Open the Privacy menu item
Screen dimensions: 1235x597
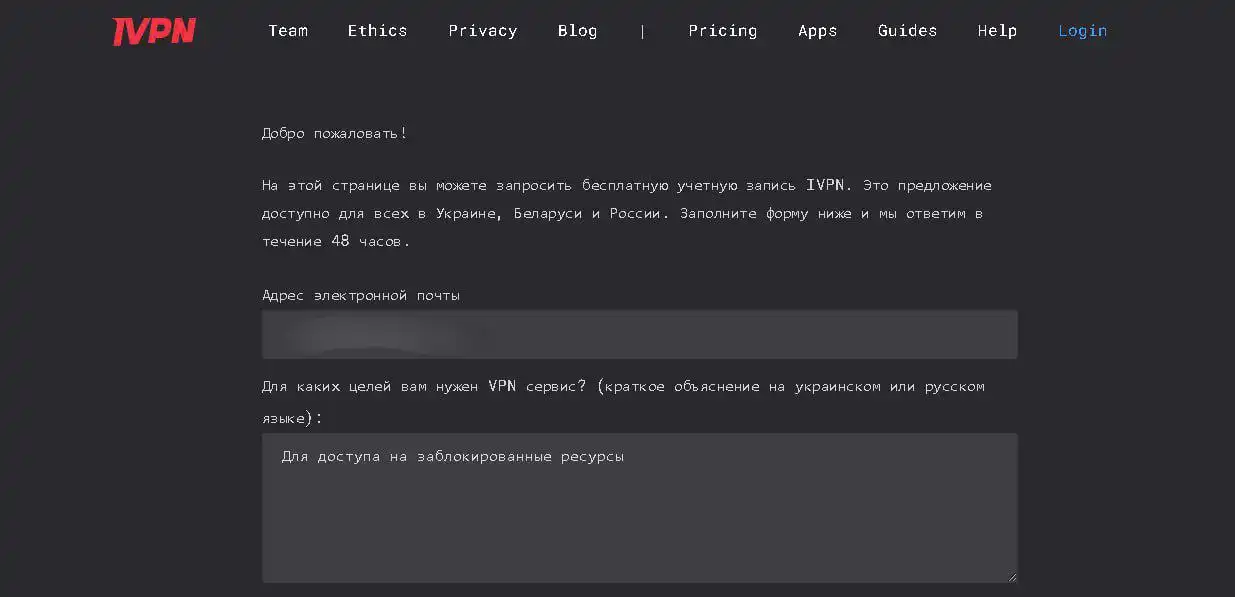pyautogui.click(x=482, y=31)
